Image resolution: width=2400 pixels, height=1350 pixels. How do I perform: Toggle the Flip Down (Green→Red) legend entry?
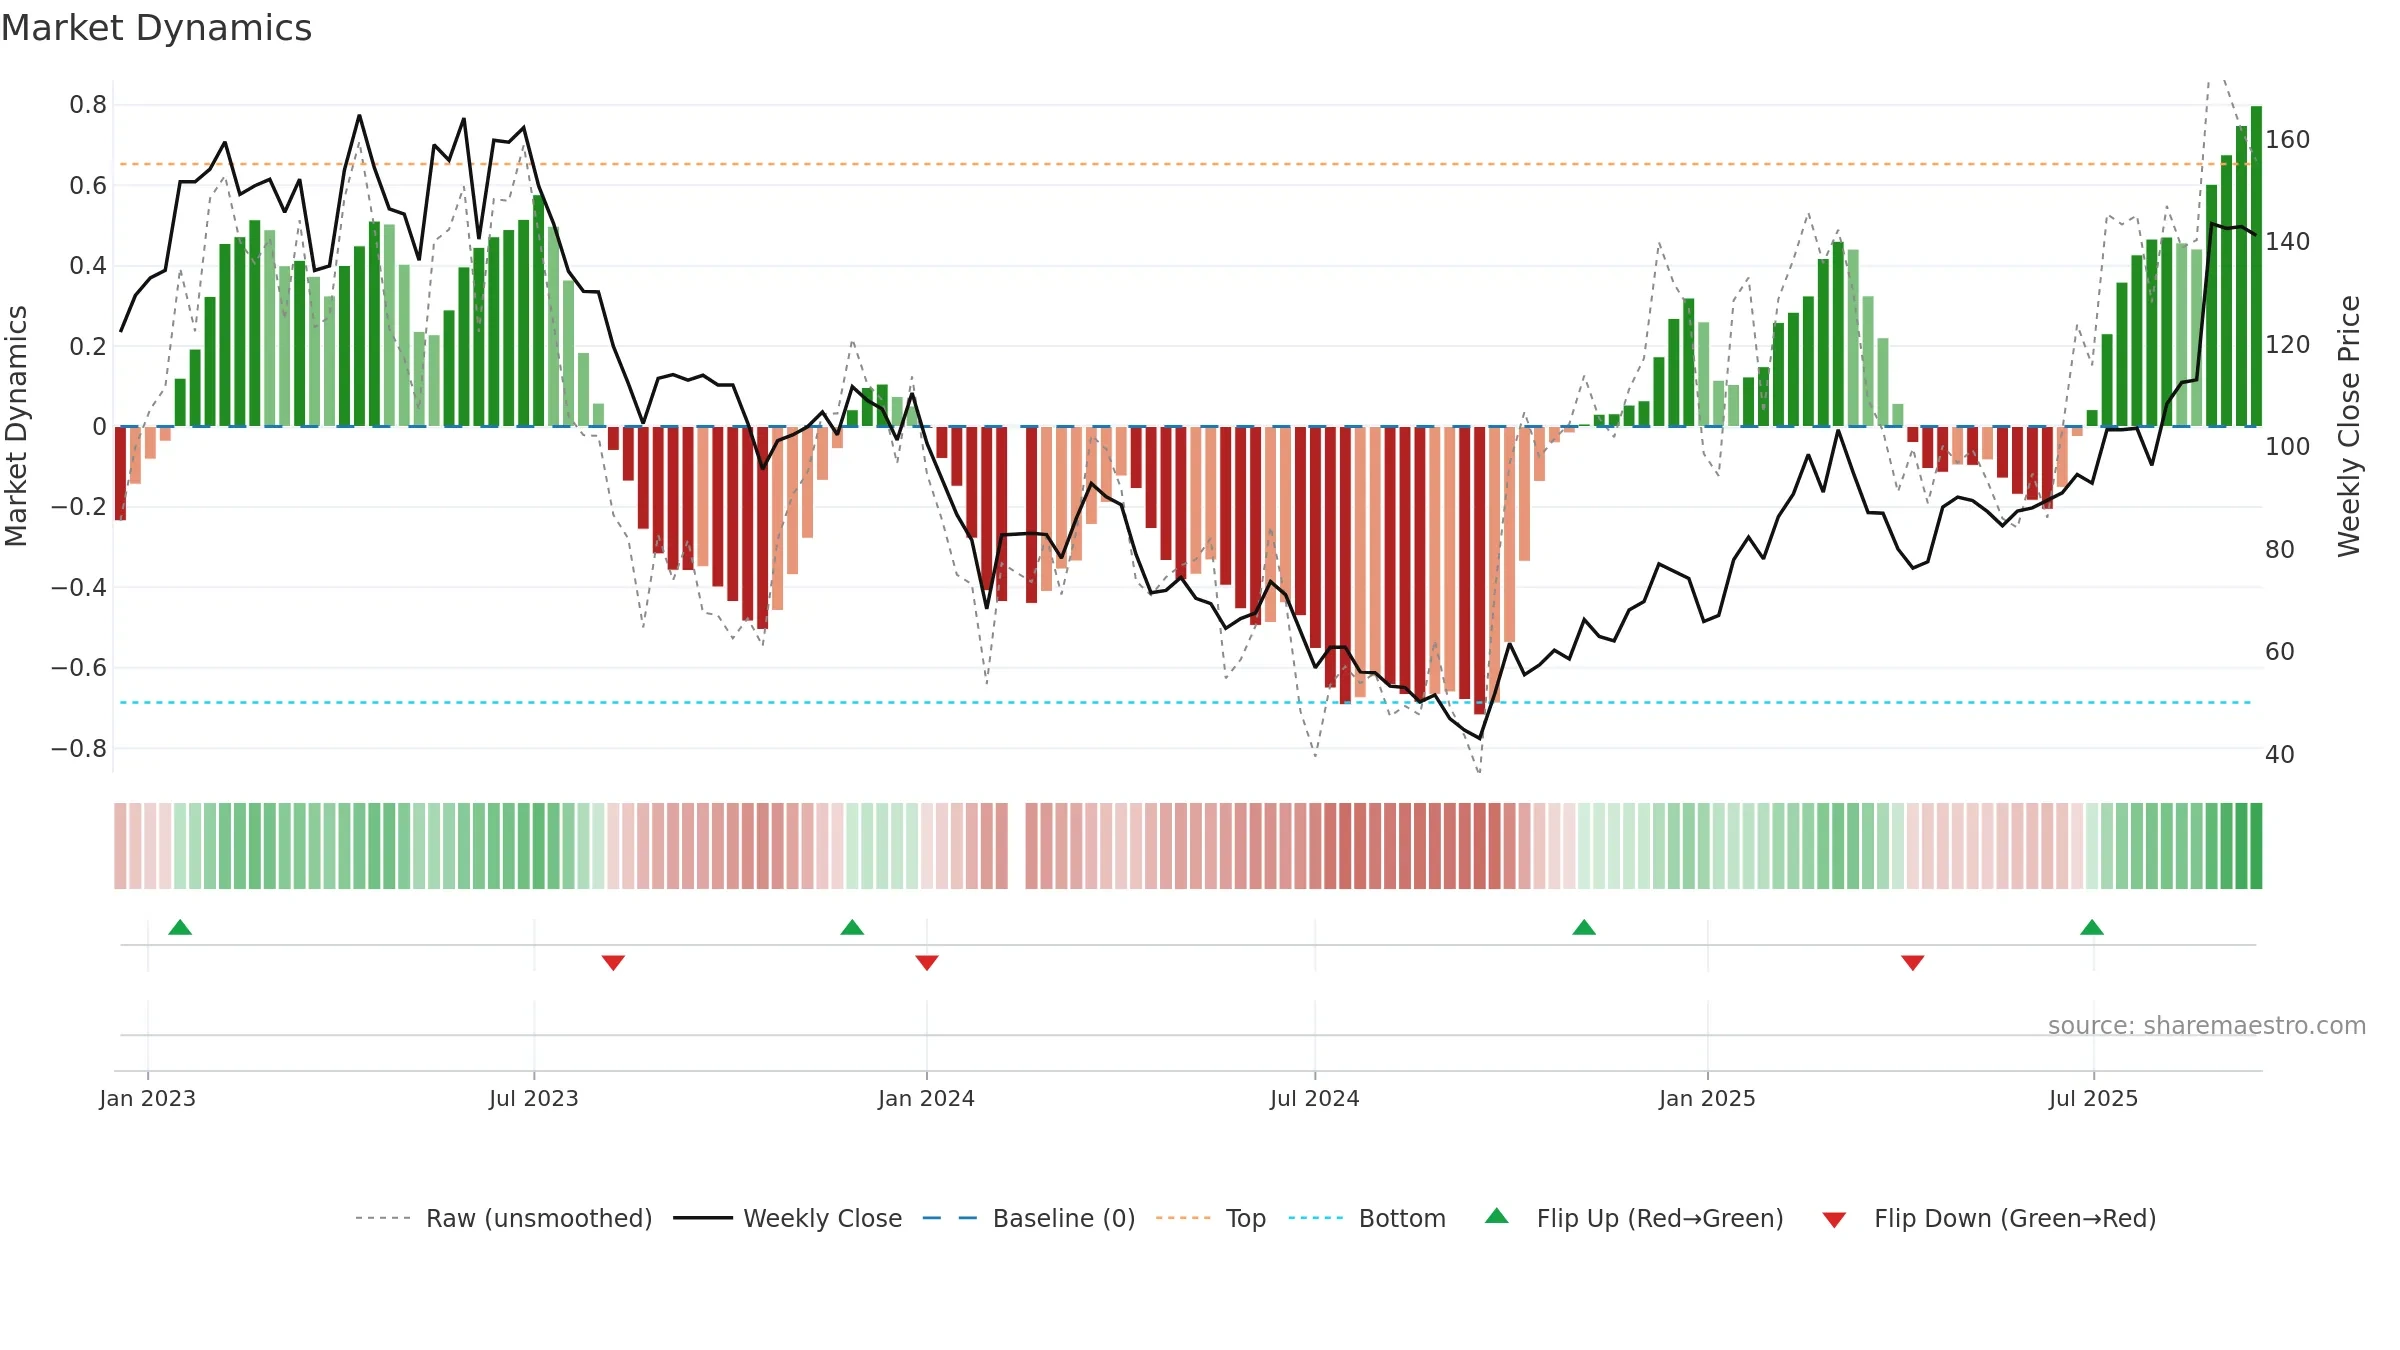click(1988, 1218)
